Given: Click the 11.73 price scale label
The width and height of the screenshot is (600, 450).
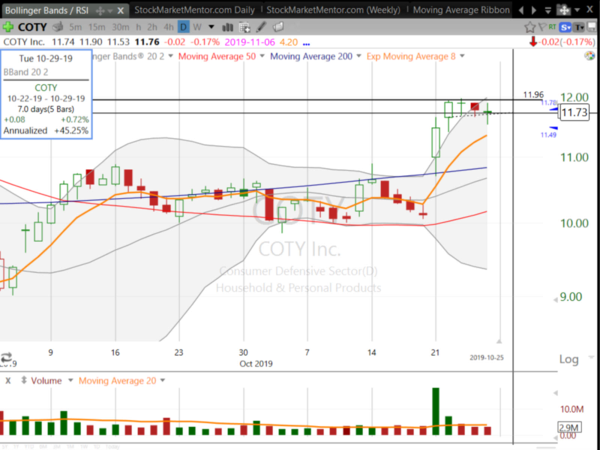Looking at the screenshot, I should click(x=574, y=113).
